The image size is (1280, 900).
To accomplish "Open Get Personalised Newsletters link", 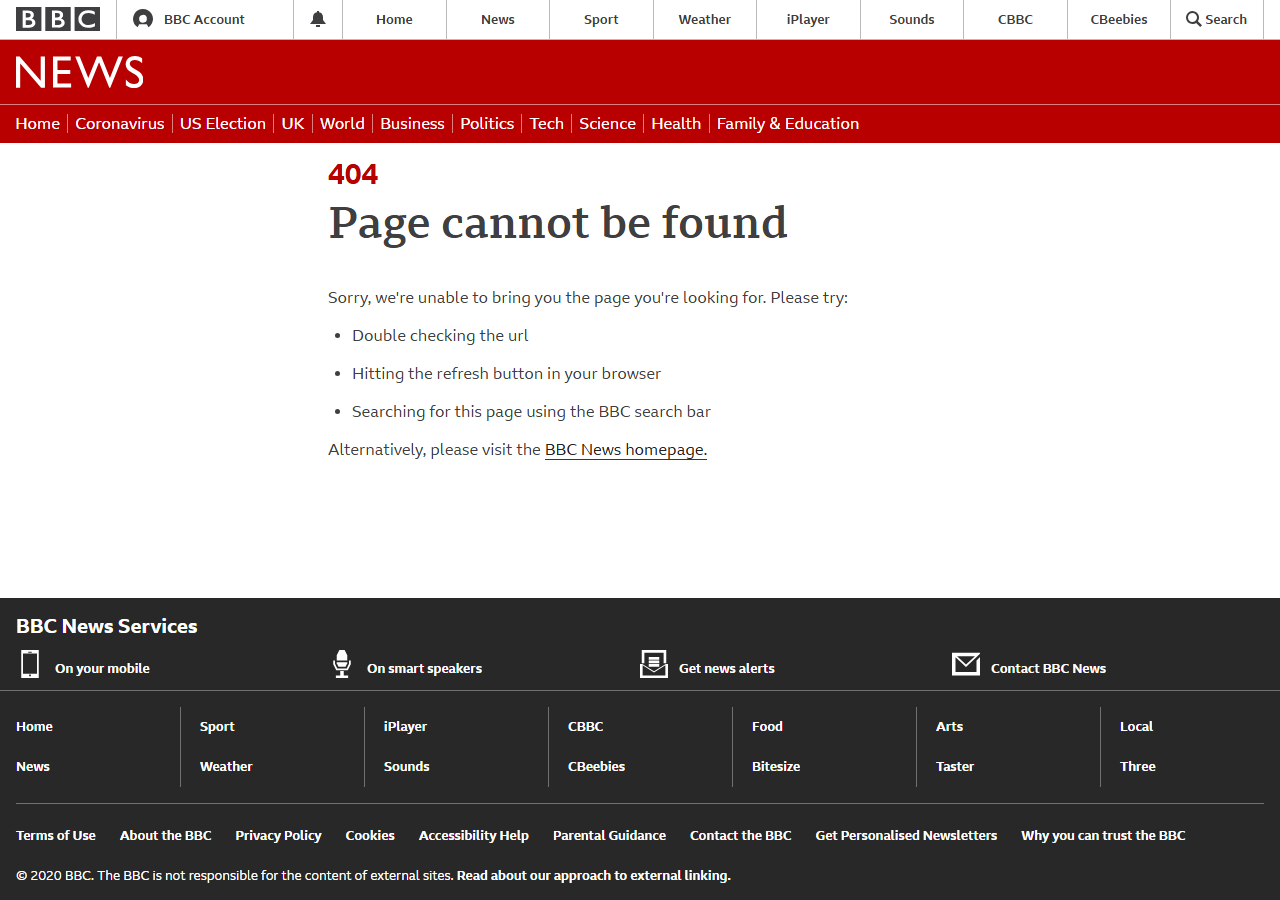I will click(x=906, y=835).
